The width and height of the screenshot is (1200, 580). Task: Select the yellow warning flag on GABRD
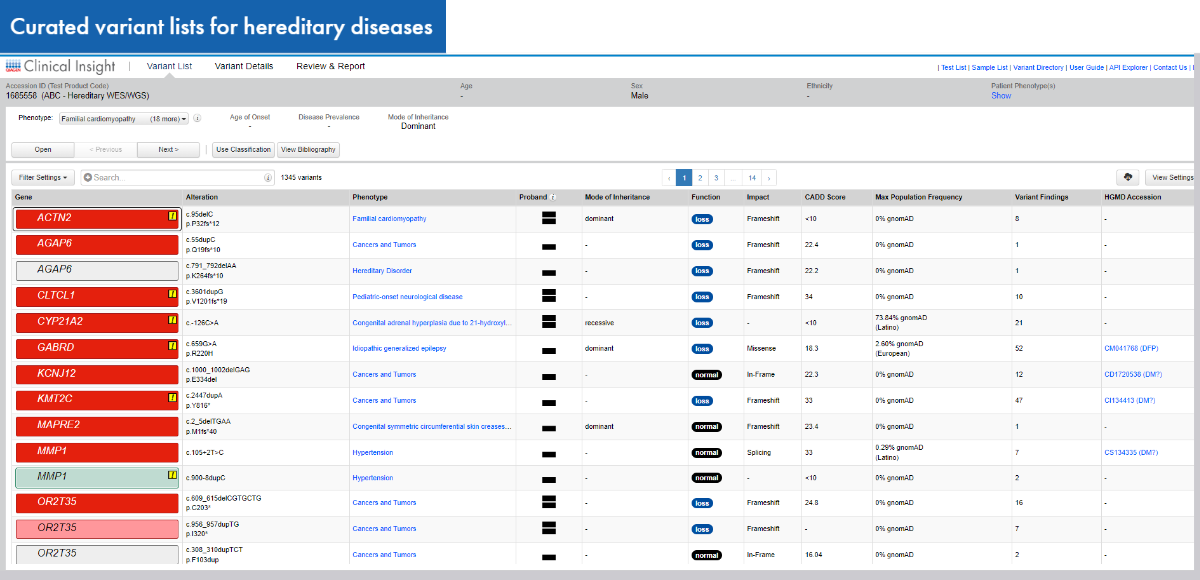tap(172, 346)
